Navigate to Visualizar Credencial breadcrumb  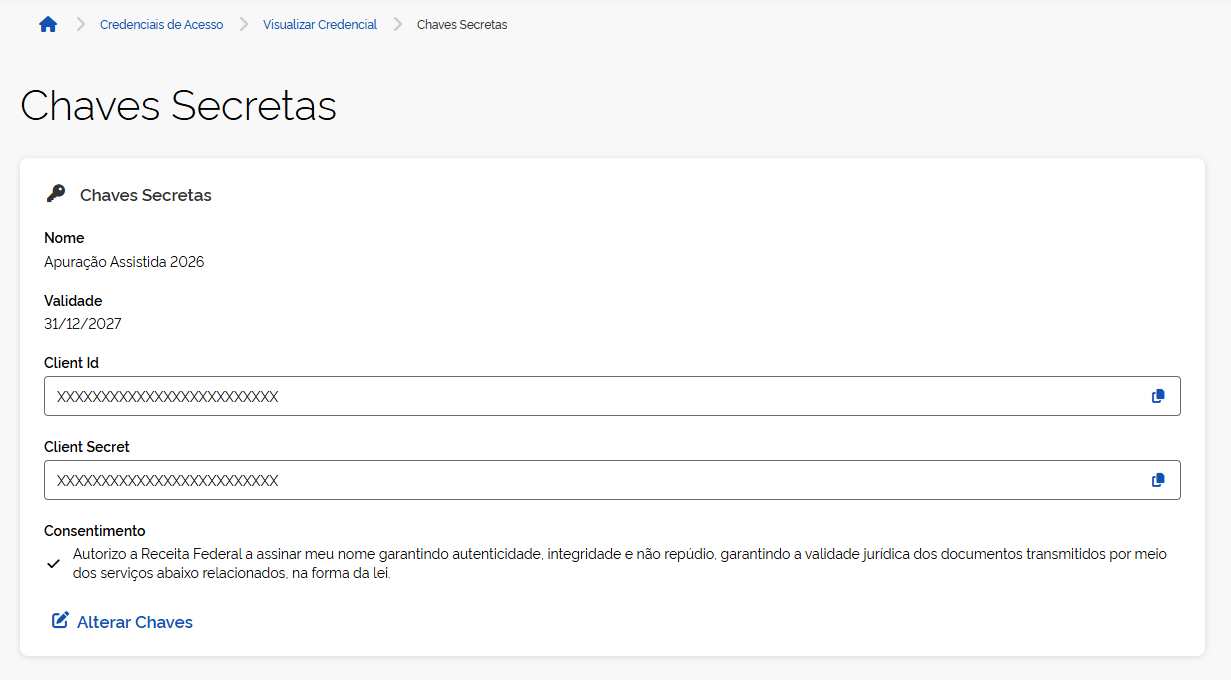click(320, 25)
